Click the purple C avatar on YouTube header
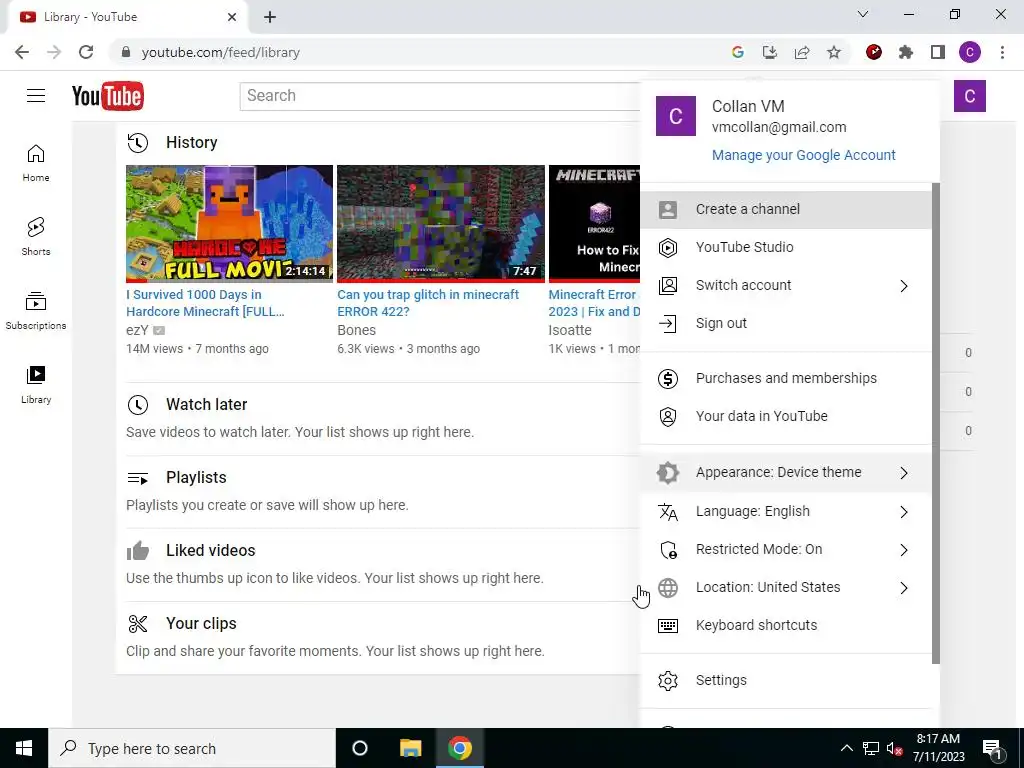Screen dimensions: 1024x768 point(969,96)
